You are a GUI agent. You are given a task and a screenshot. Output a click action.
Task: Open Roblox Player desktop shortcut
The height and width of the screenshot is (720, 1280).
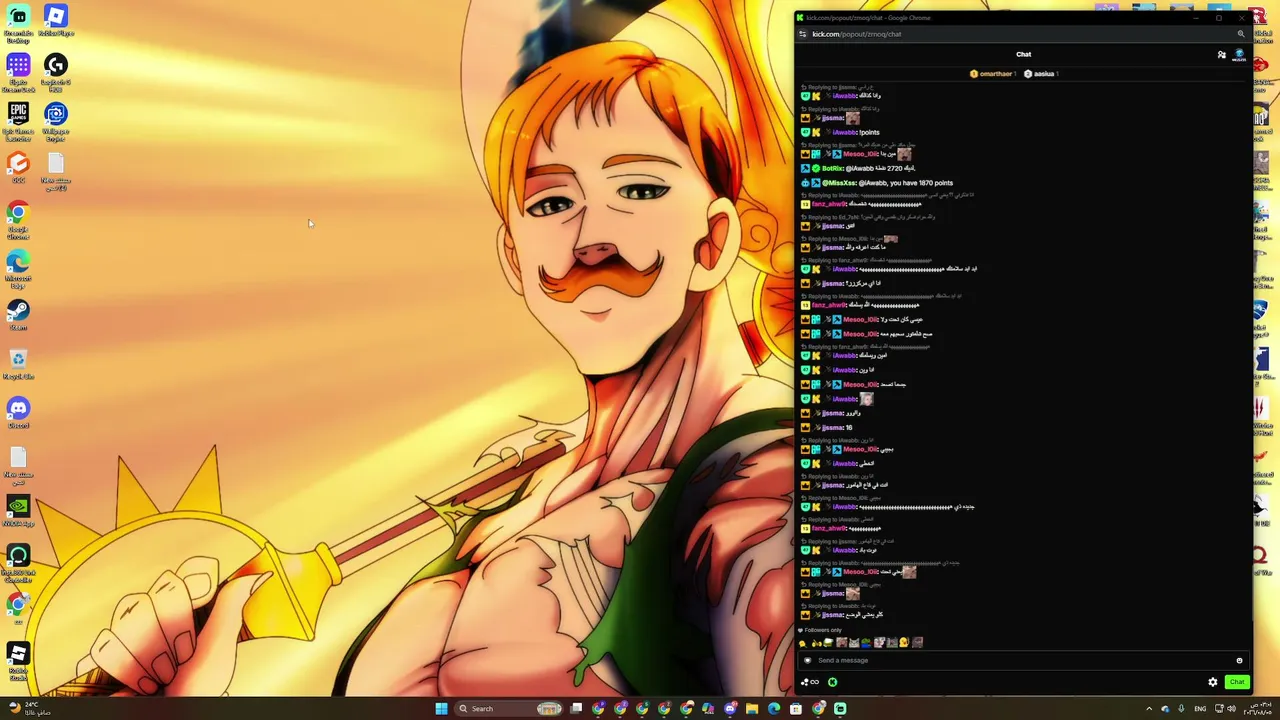pos(56,22)
